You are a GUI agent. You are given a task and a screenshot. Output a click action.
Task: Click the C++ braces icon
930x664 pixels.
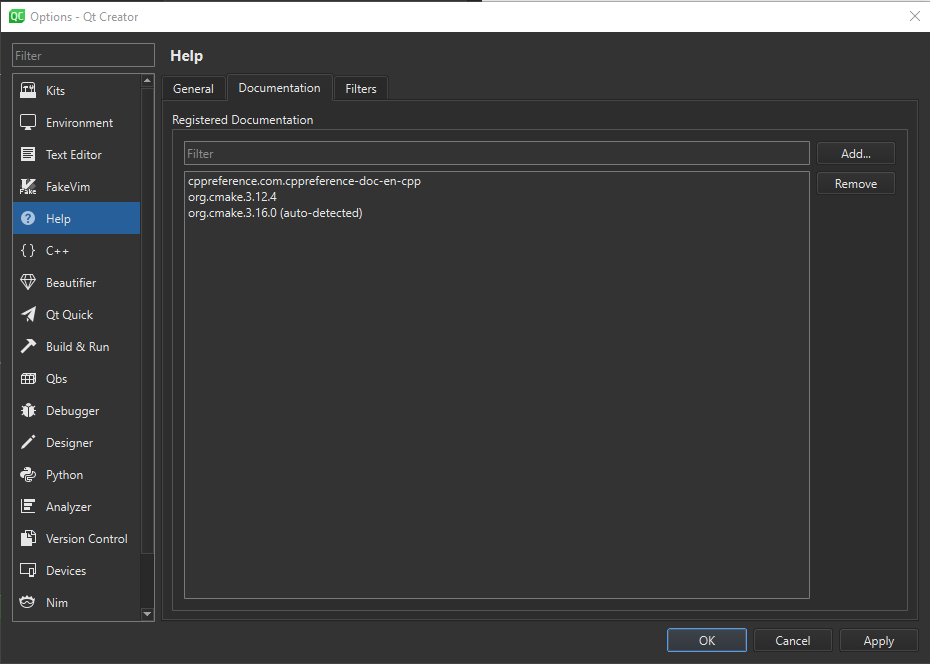[28, 250]
